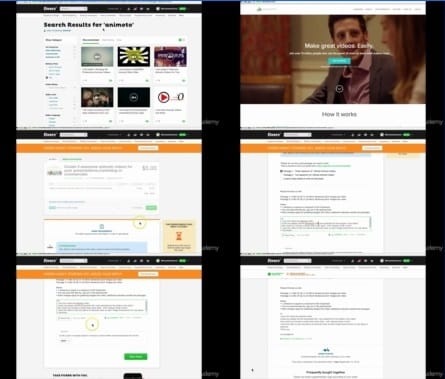This screenshot has width=445, height=379.
Task: Click the 'Frequently bought together' heading
Action: pos(326,372)
